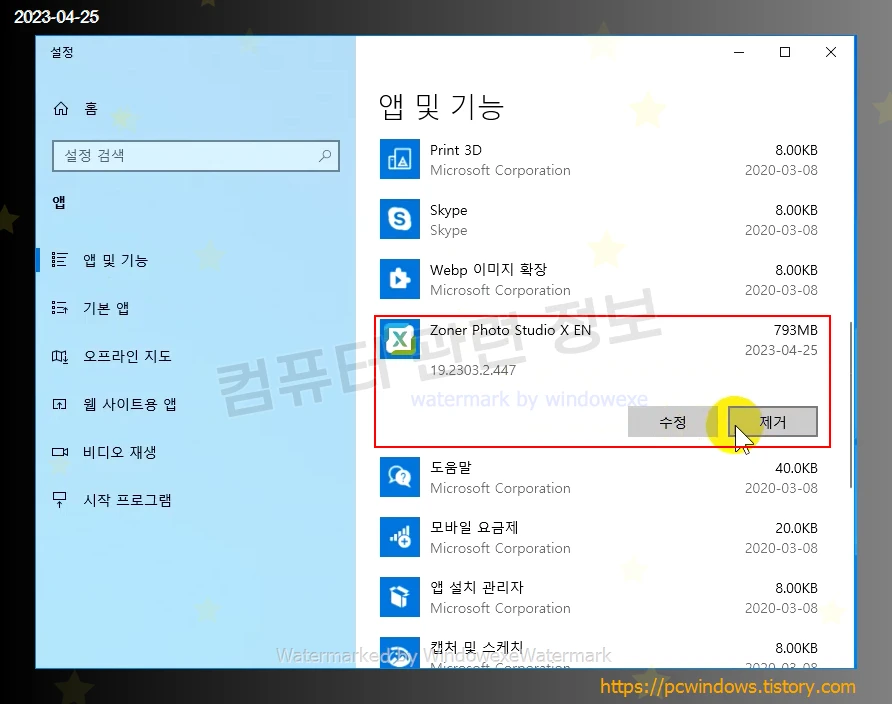Image resolution: width=892 pixels, height=704 pixels.
Task: Select Webp 이미지 확장 entry name
Action: pyautogui.click(x=488, y=270)
